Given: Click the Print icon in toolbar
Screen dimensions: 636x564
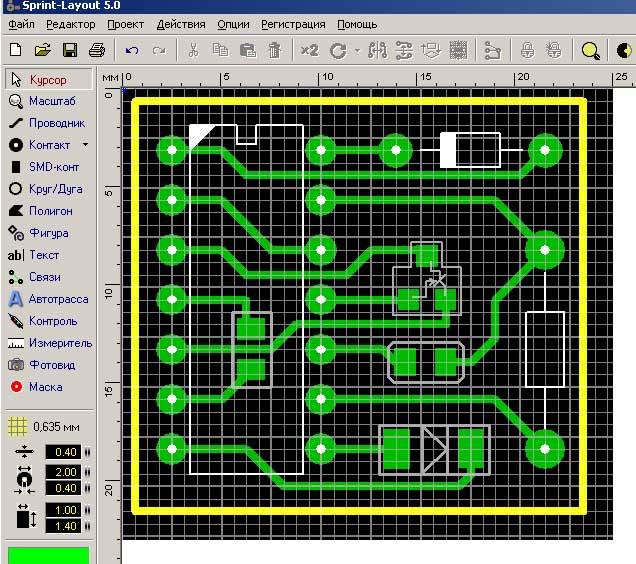Looking at the screenshot, I should tap(97, 49).
